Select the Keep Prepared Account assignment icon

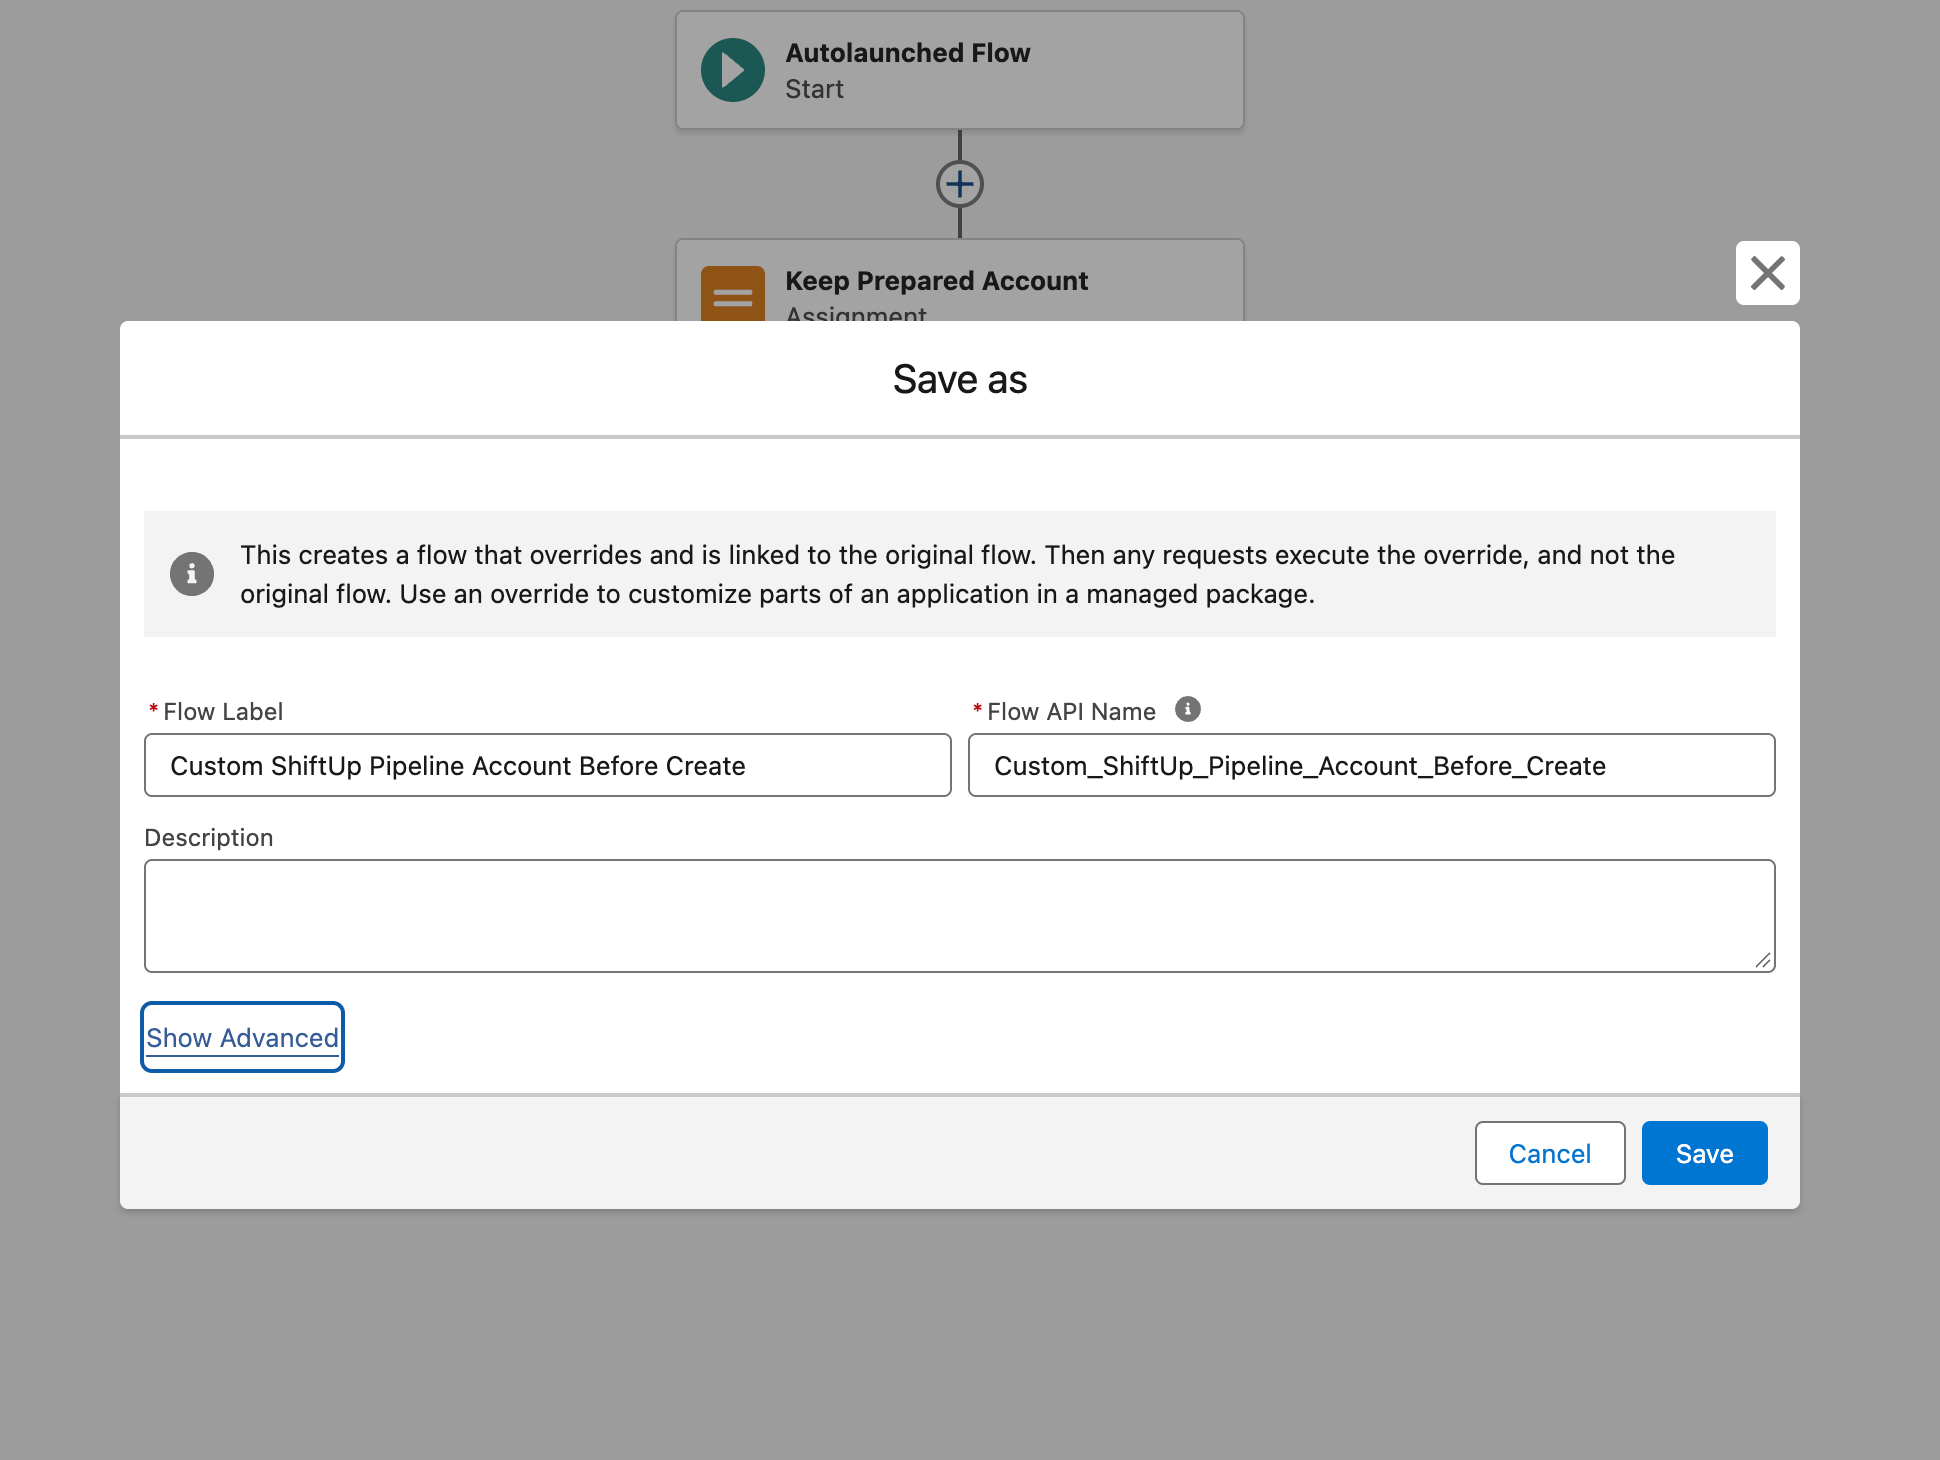(x=733, y=294)
